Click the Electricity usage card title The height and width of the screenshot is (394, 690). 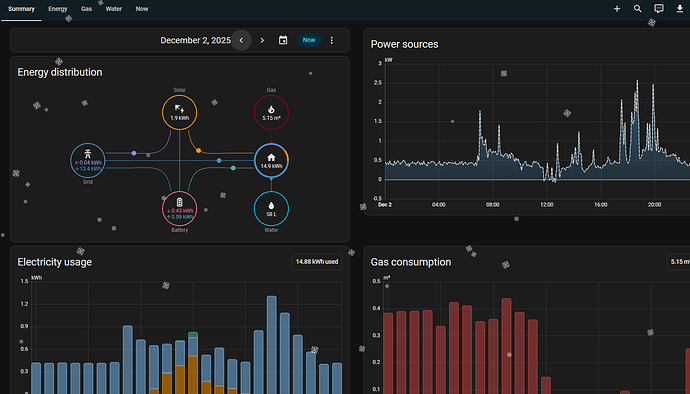(55, 262)
